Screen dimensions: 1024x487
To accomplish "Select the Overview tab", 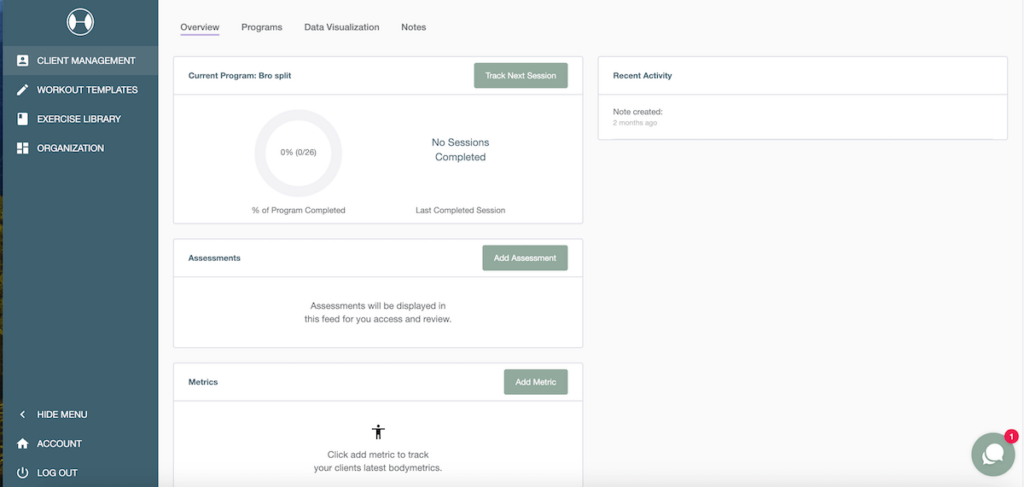I will click(x=199, y=27).
